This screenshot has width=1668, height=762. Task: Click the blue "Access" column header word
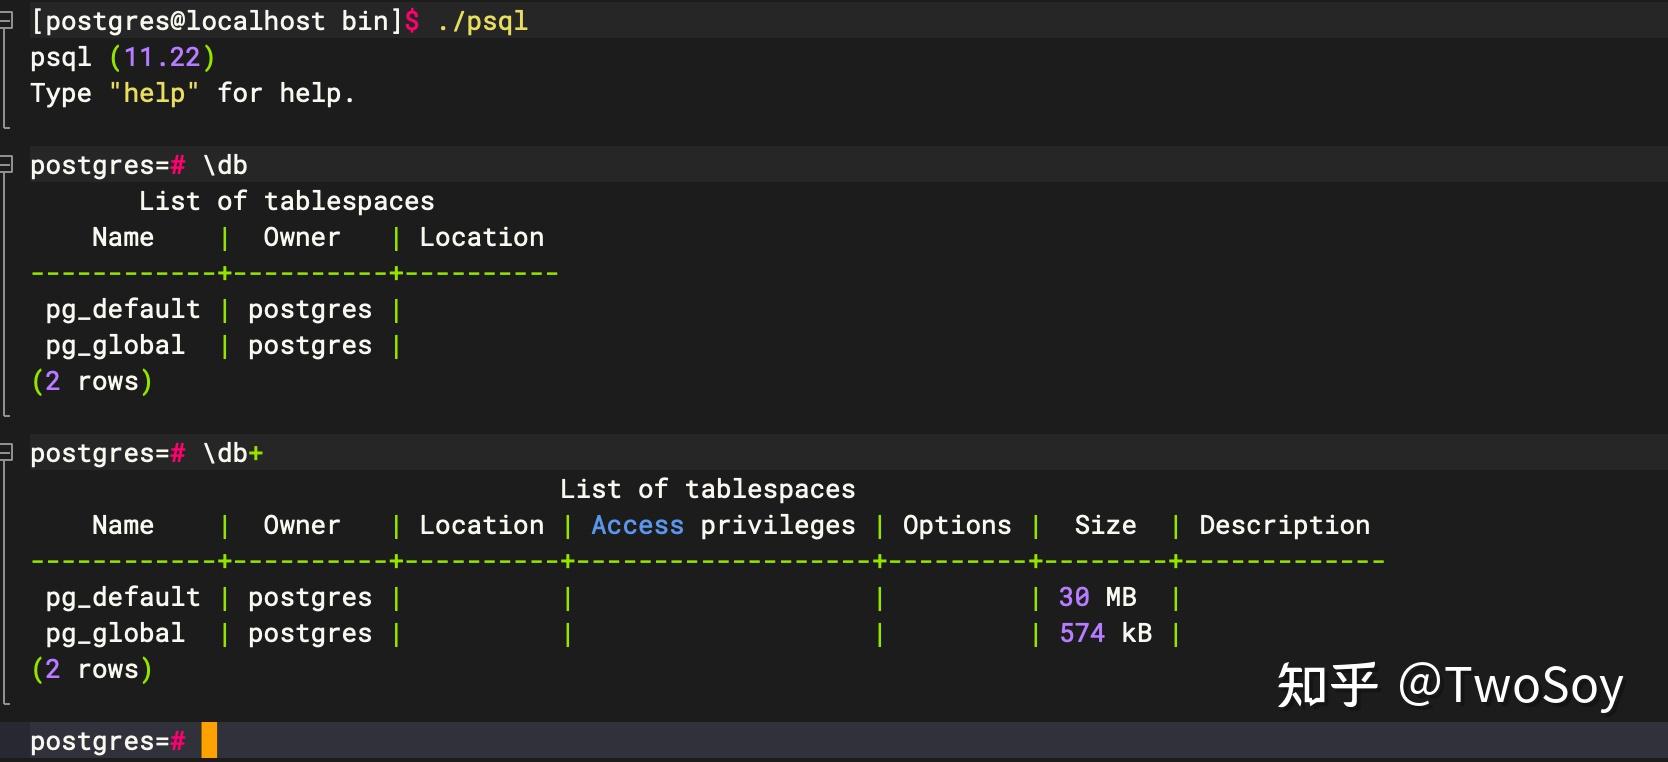(637, 525)
